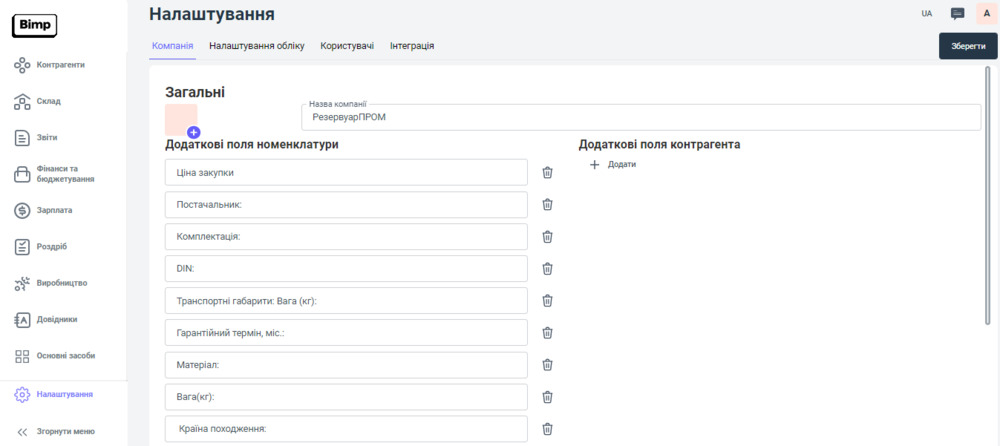Open Контрагенти section in sidebar

click(60, 65)
